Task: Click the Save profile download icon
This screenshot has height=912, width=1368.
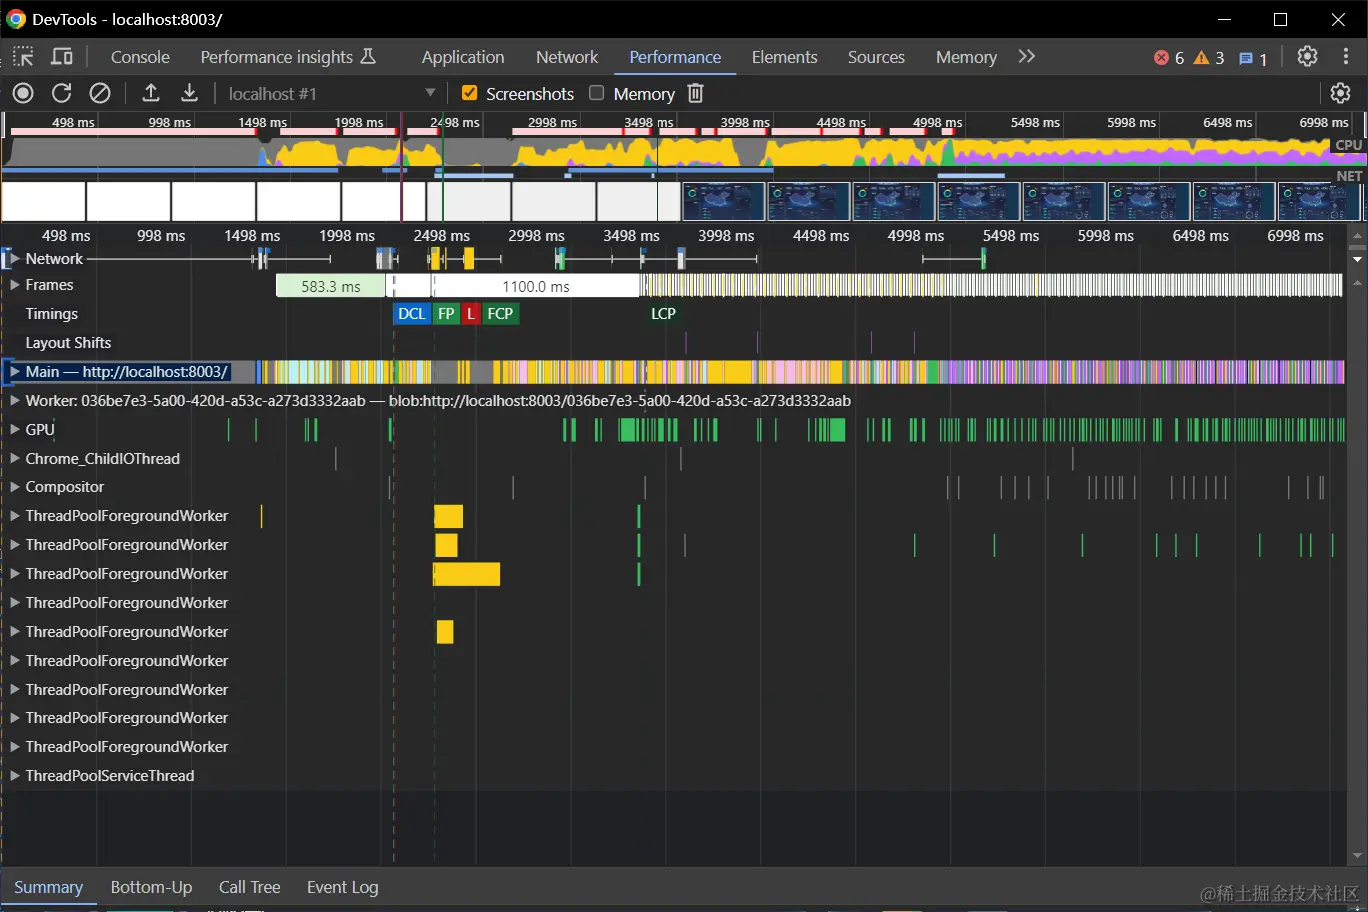Action: pos(189,93)
